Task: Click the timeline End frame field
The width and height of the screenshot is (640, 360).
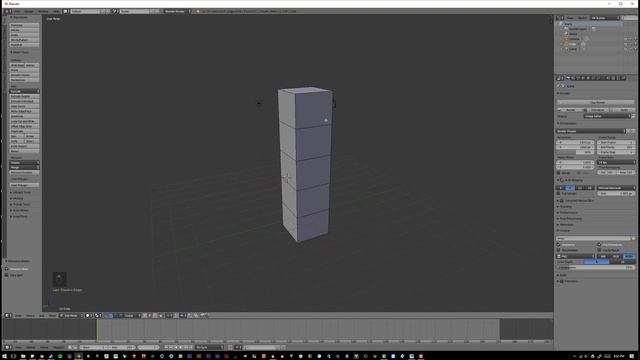Action: click(122, 347)
